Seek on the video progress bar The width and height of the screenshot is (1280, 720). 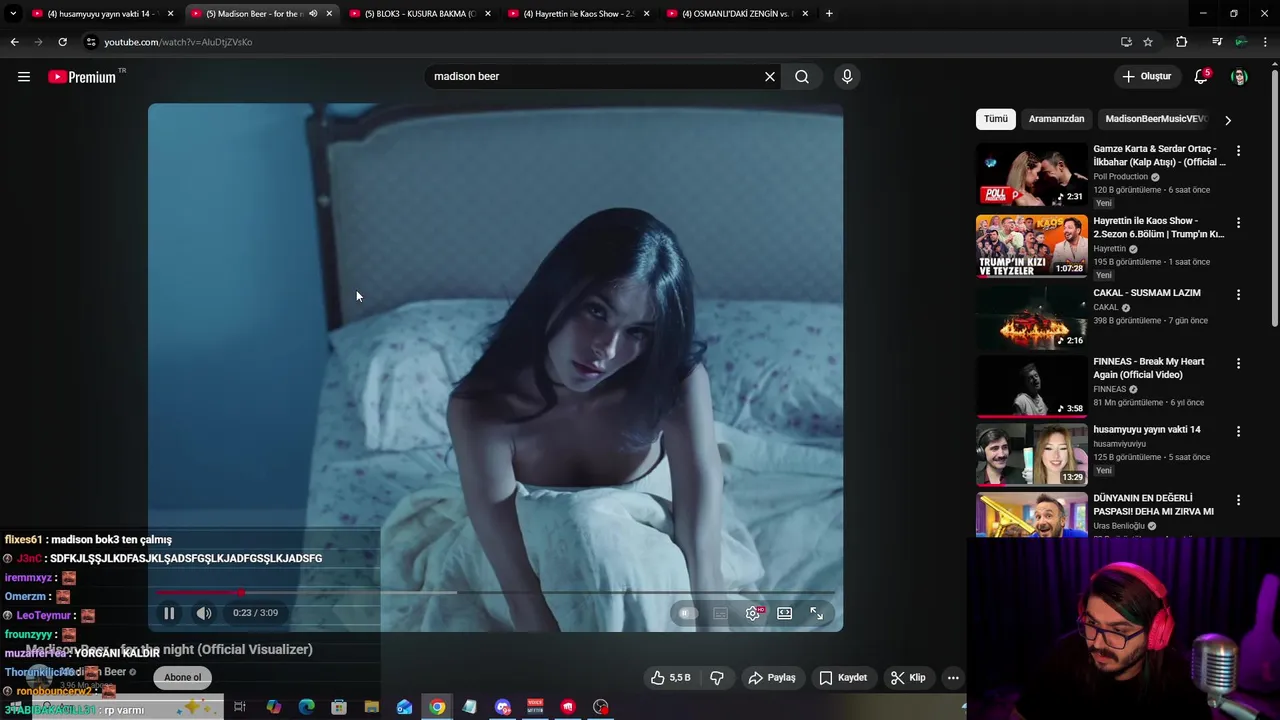(496, 592)
